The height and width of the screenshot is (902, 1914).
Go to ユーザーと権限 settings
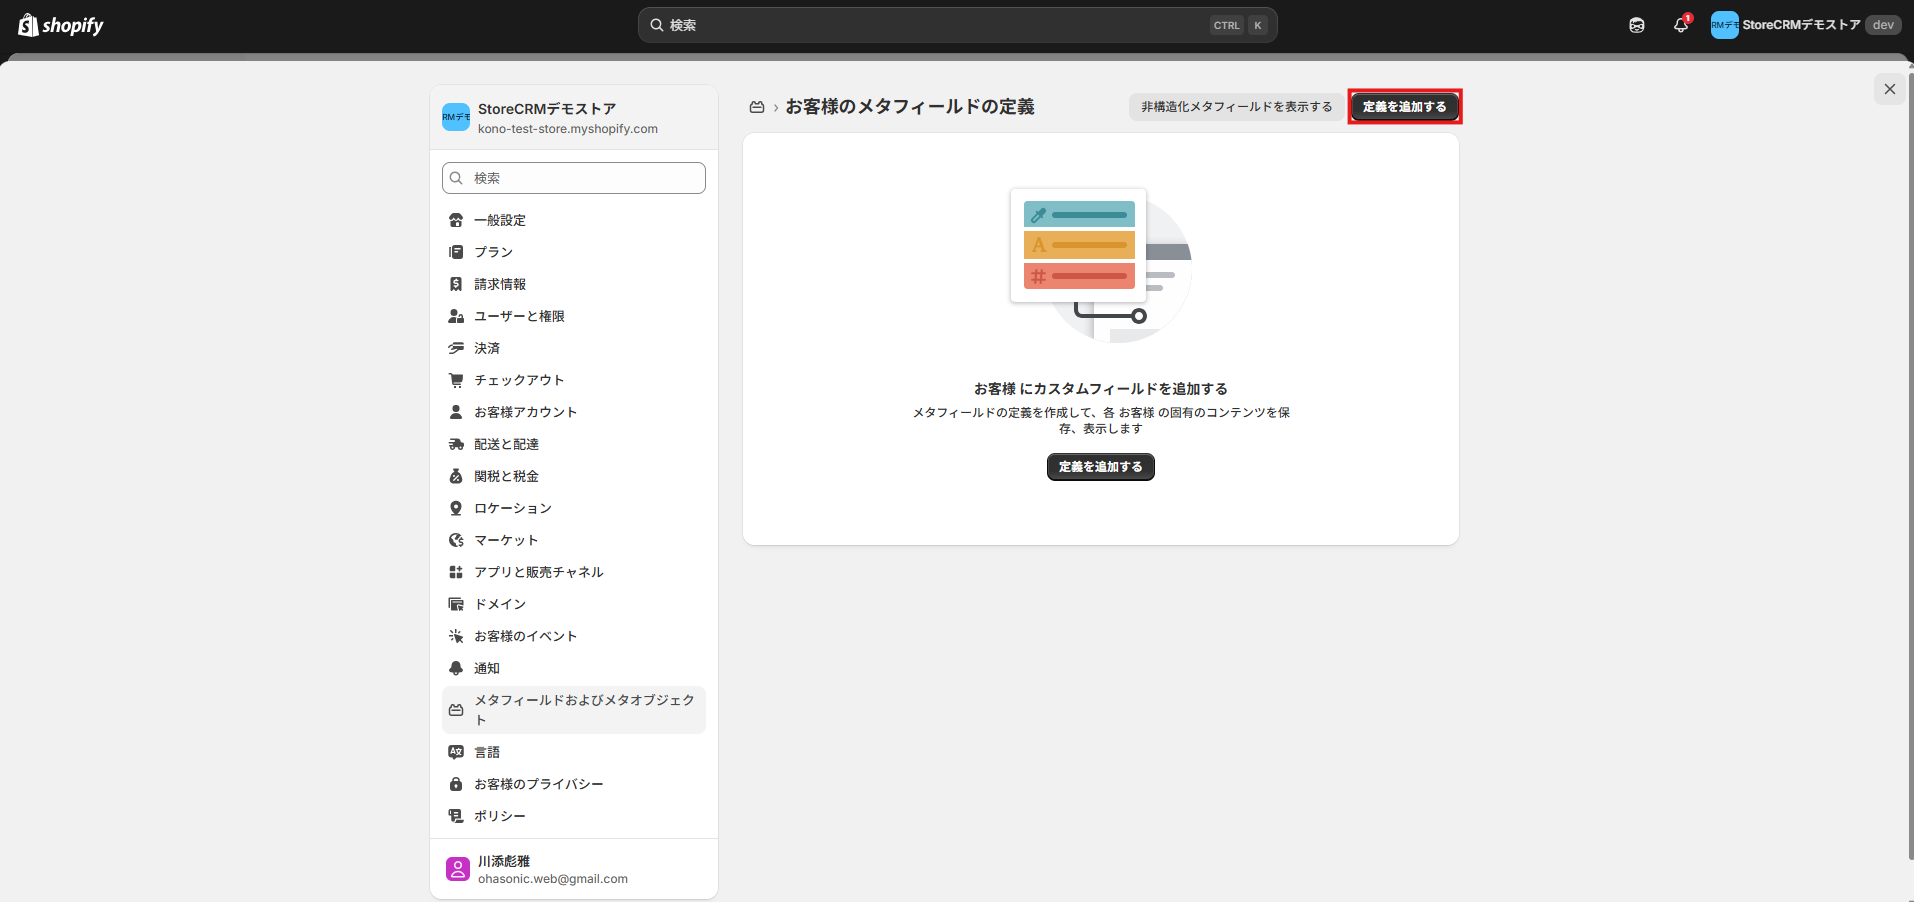point(519,316)
